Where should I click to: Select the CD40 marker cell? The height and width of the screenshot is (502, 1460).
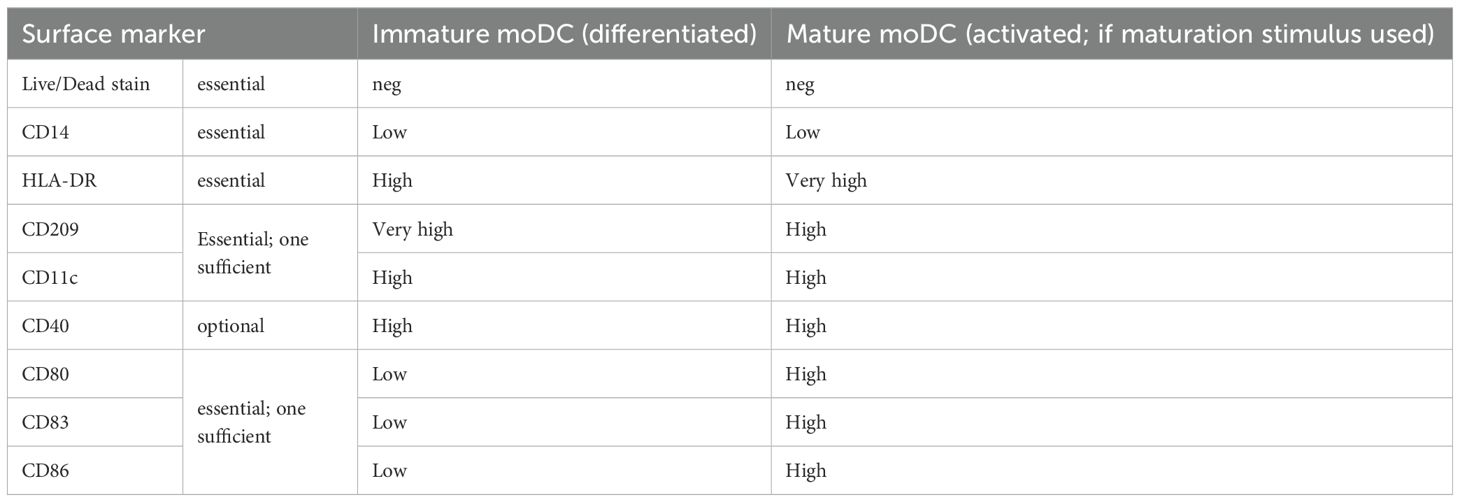point(45,326)
